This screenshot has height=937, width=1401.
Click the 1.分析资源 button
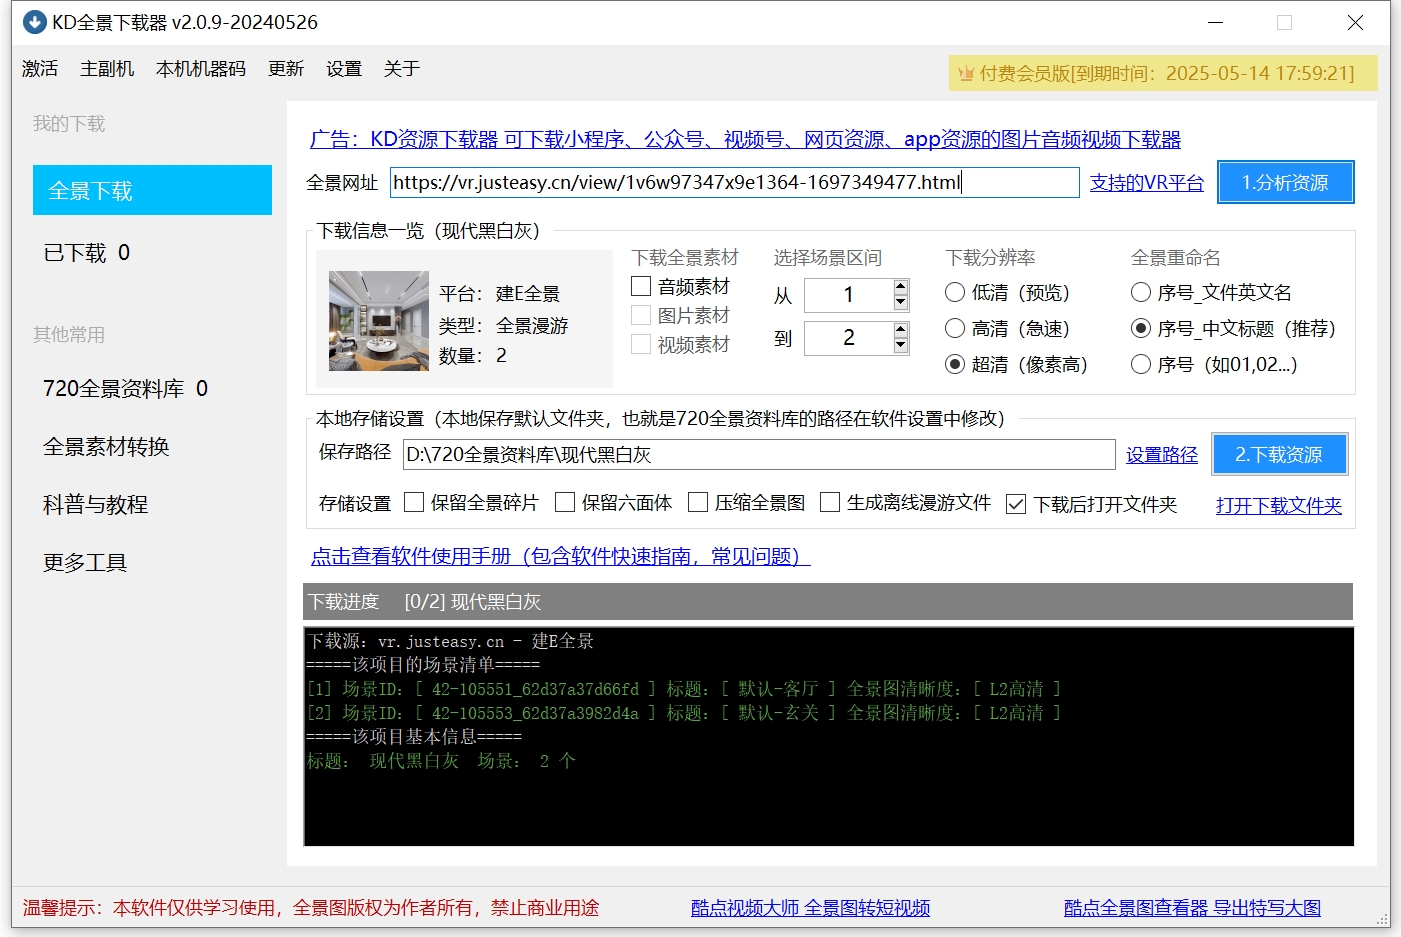tap(1285, 183)
